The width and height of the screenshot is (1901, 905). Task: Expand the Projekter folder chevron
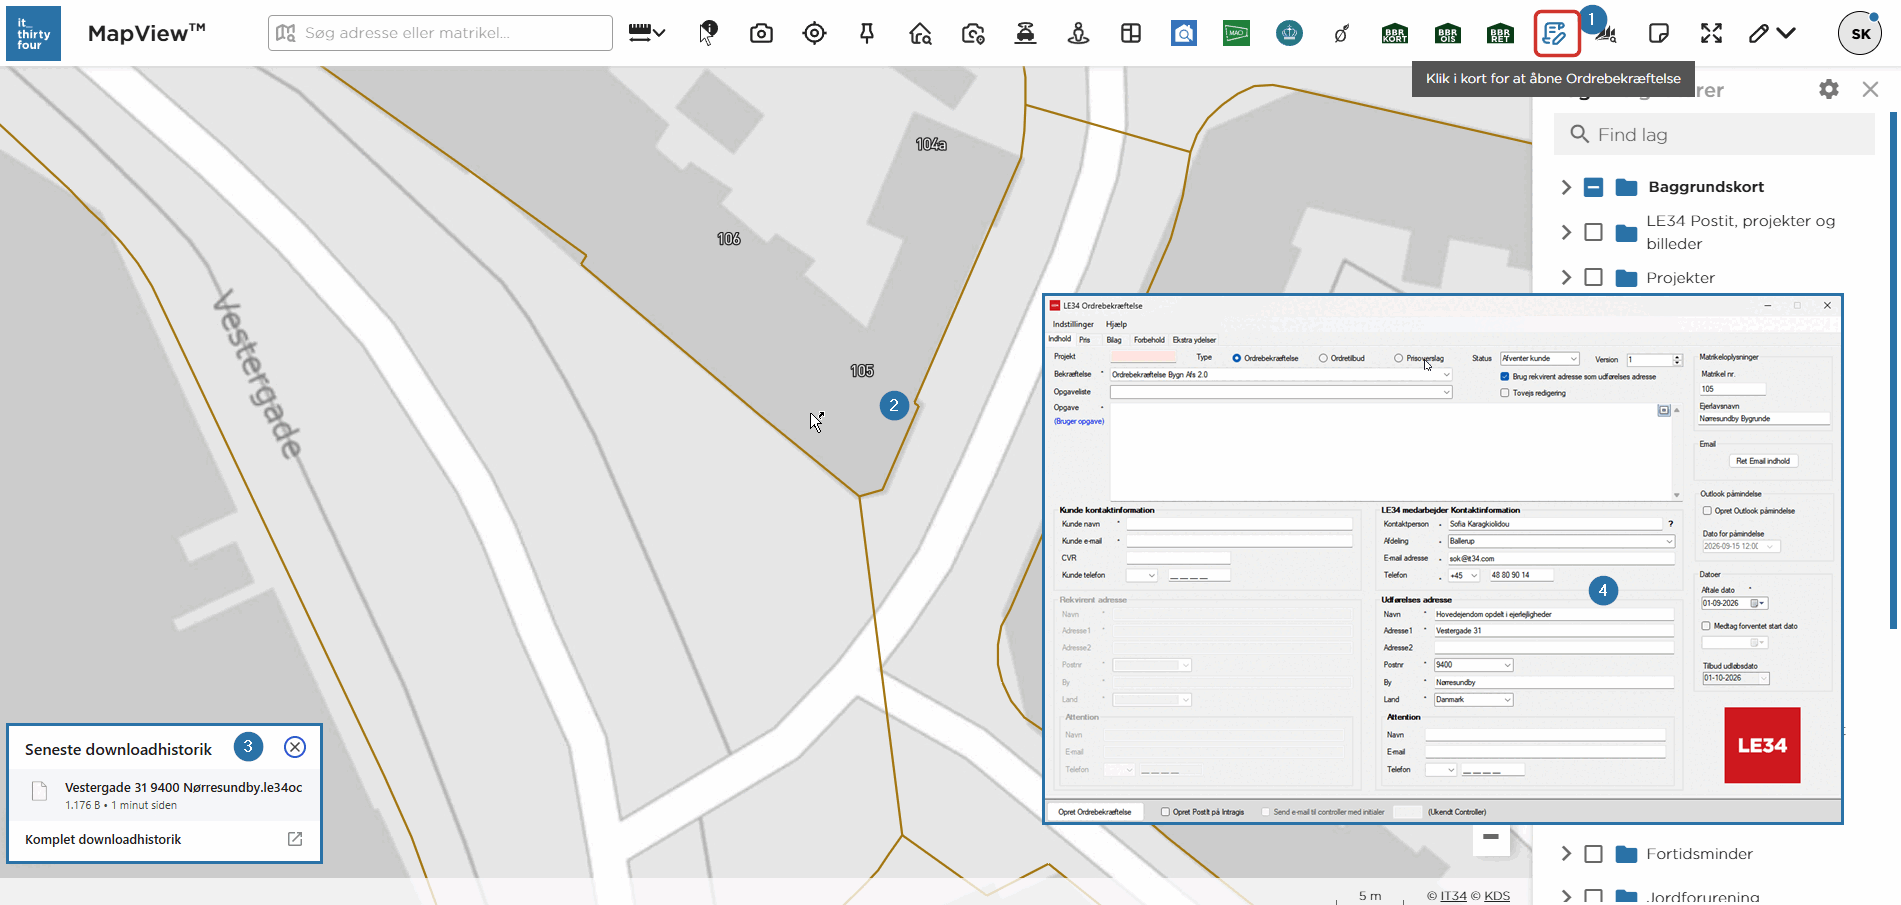[1566, 277]
